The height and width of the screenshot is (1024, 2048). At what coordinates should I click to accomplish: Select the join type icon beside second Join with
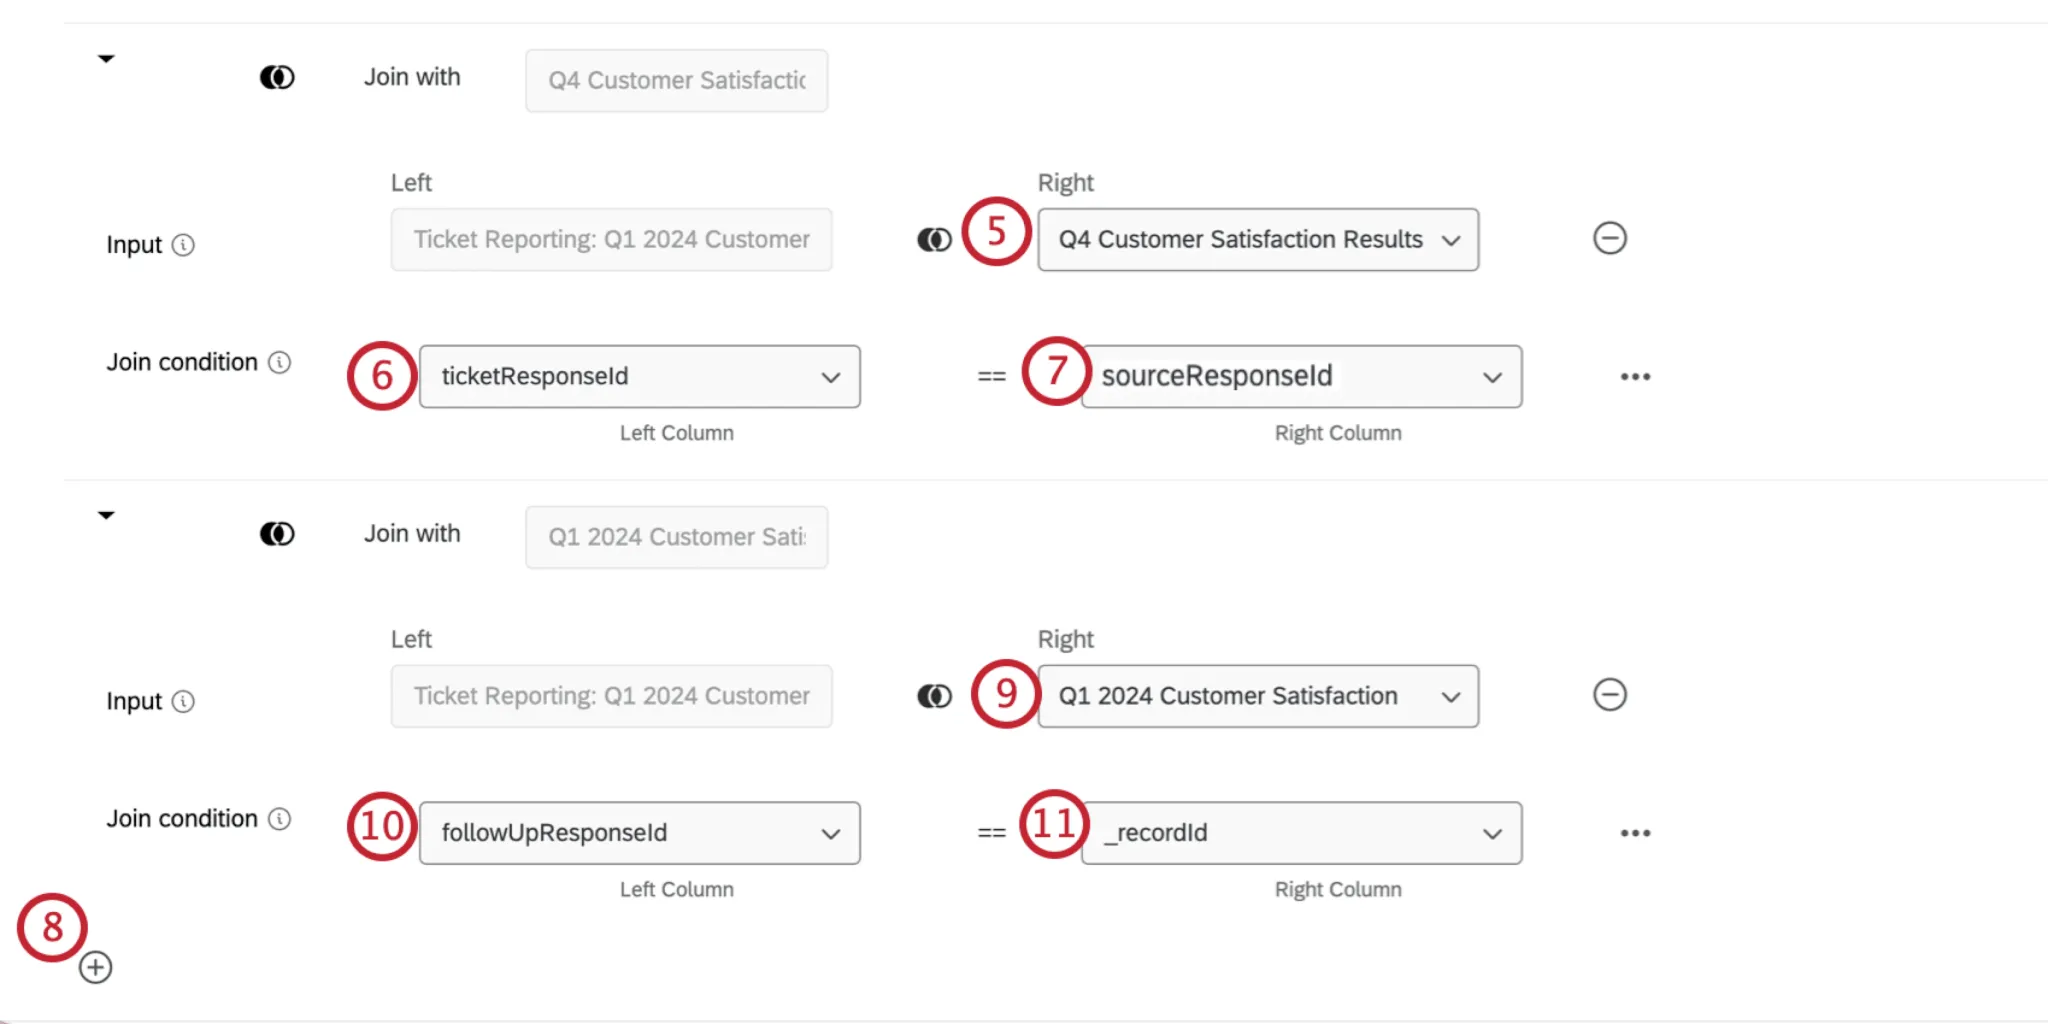pyautogui.click(x=277, y=533)
